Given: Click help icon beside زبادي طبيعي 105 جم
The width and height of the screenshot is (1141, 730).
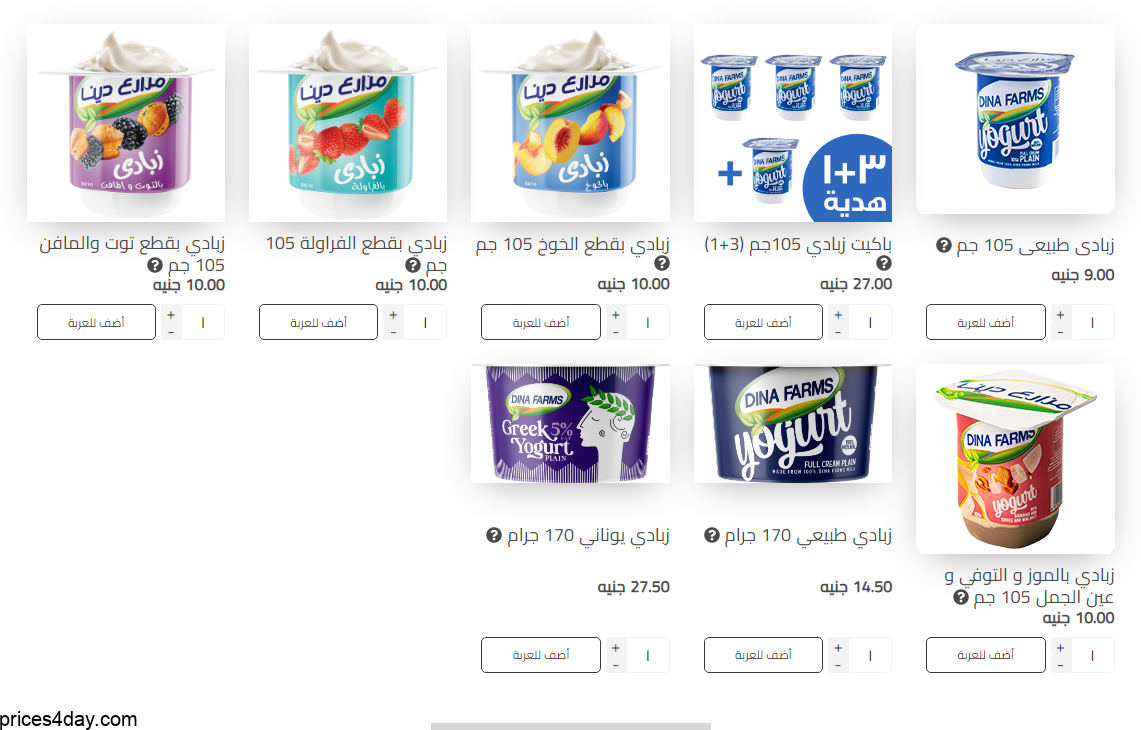Looking at the screenshot, I should (943, 245).
